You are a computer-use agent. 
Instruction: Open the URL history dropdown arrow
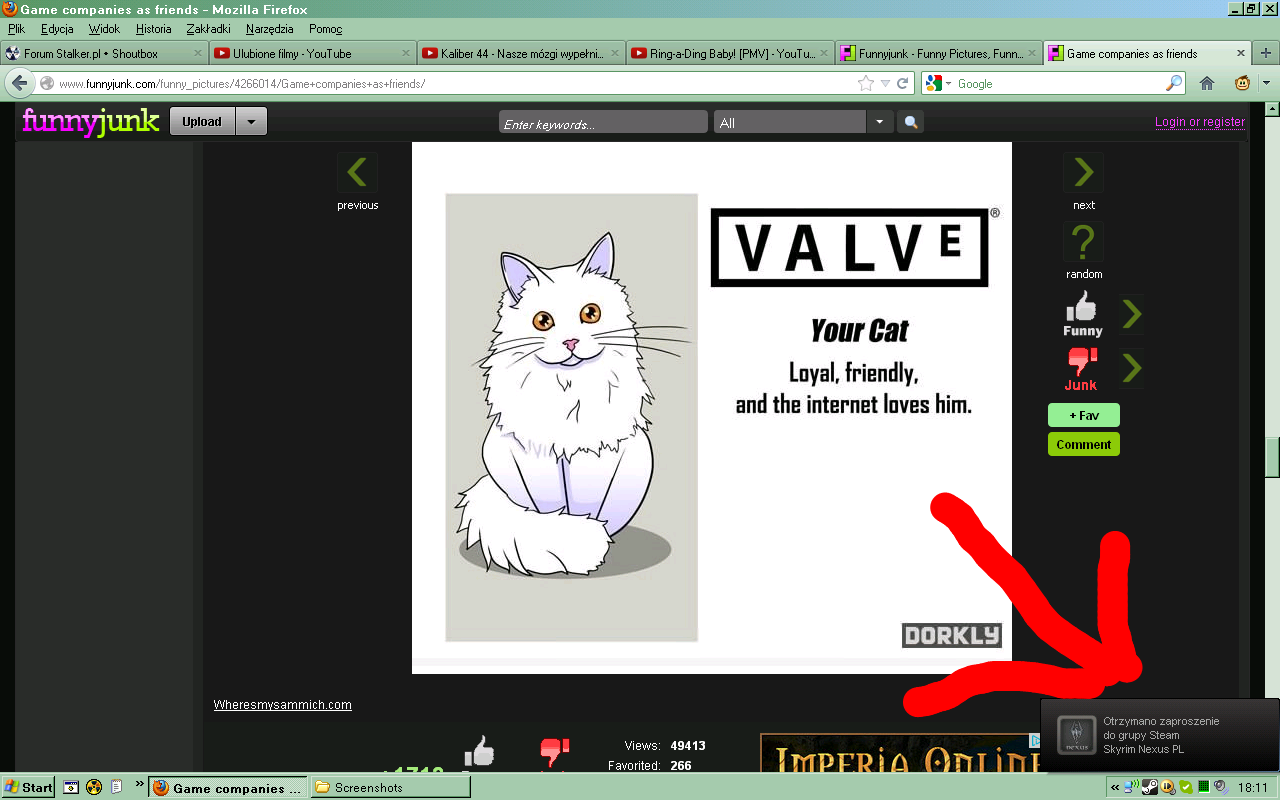point(885,83)
